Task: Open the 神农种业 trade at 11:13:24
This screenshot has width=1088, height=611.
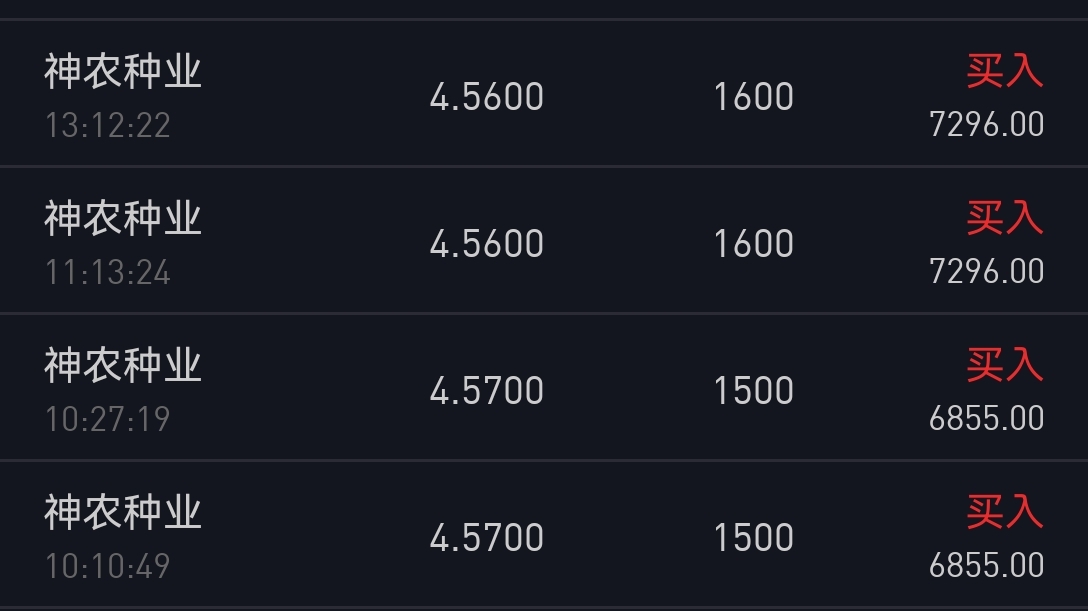Action: pyautogui.click(x=544, y=240)
